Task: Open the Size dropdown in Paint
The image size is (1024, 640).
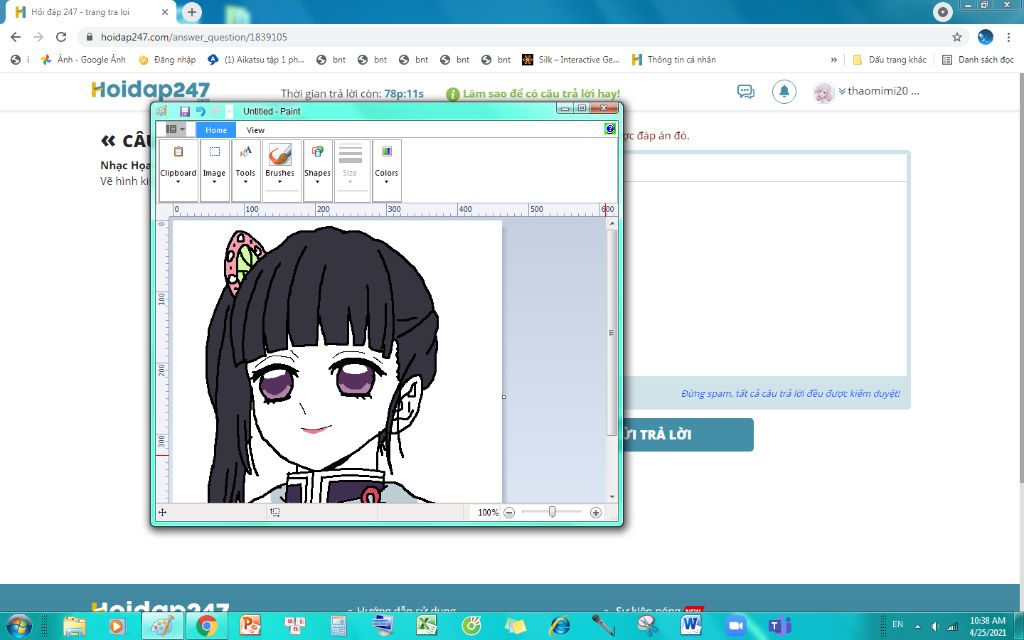Action: [x=350, y=170]
